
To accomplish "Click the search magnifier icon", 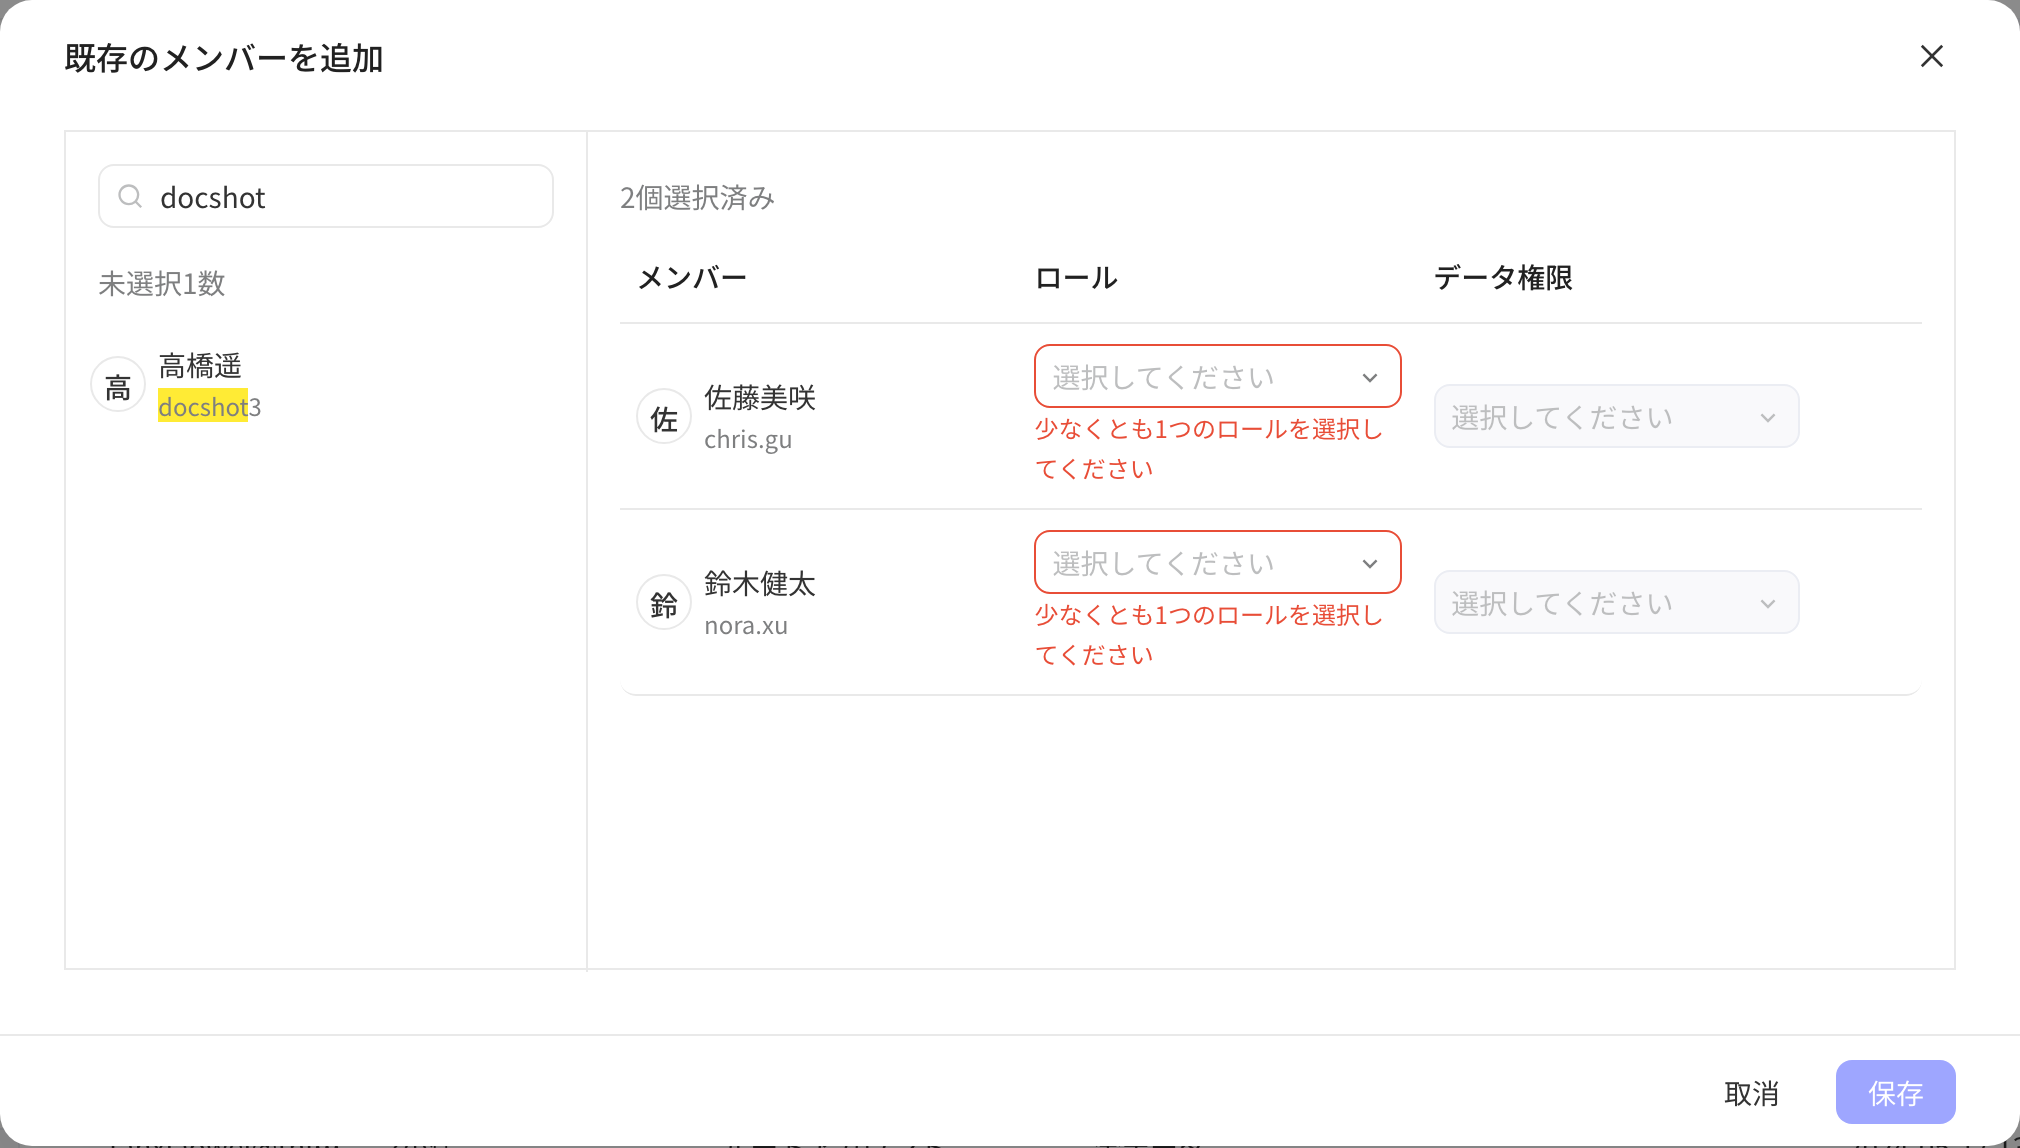I will point(130,196).
